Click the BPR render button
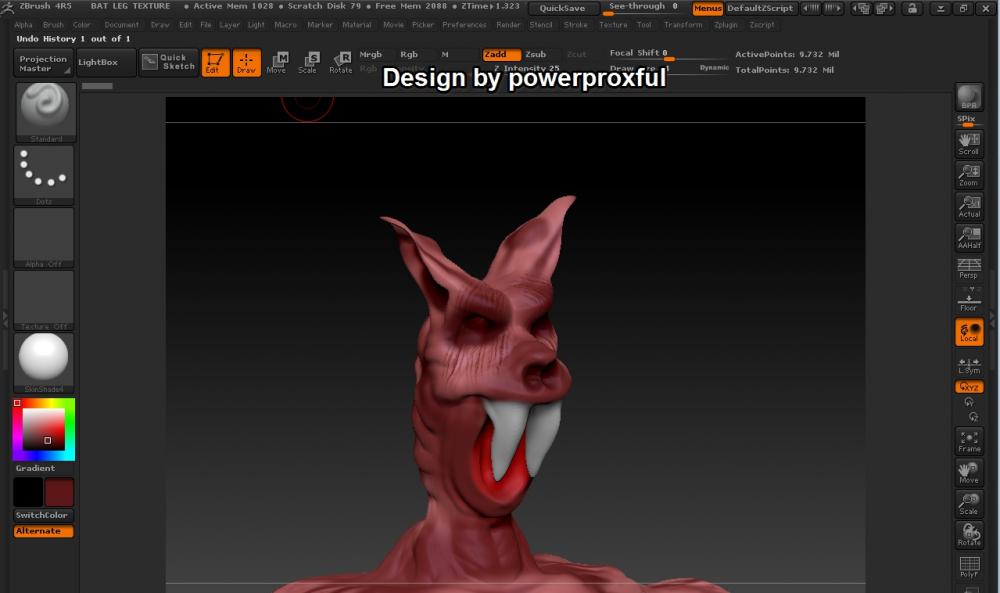 [969, 97]
